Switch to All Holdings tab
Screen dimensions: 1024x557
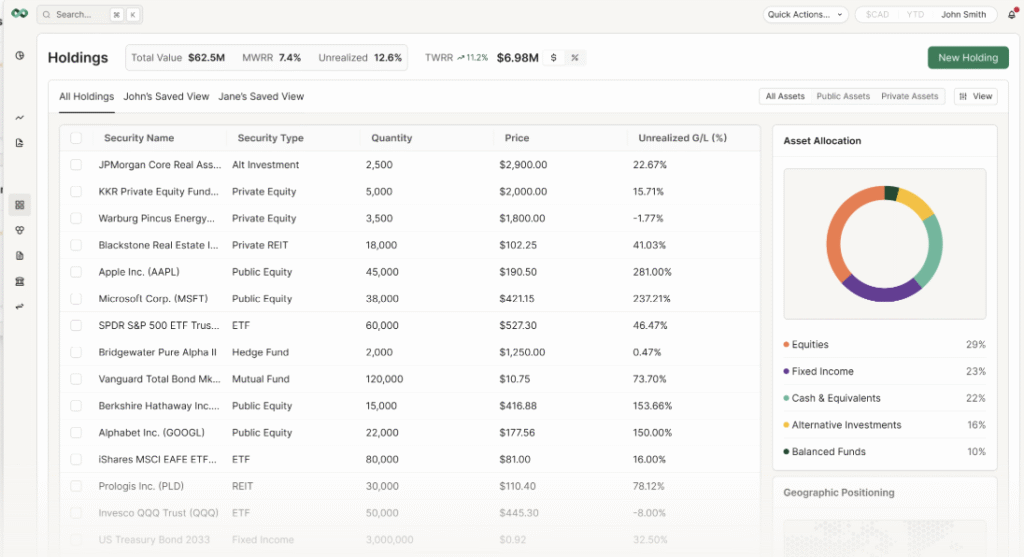pyautogui.click(x=86, y=97)
